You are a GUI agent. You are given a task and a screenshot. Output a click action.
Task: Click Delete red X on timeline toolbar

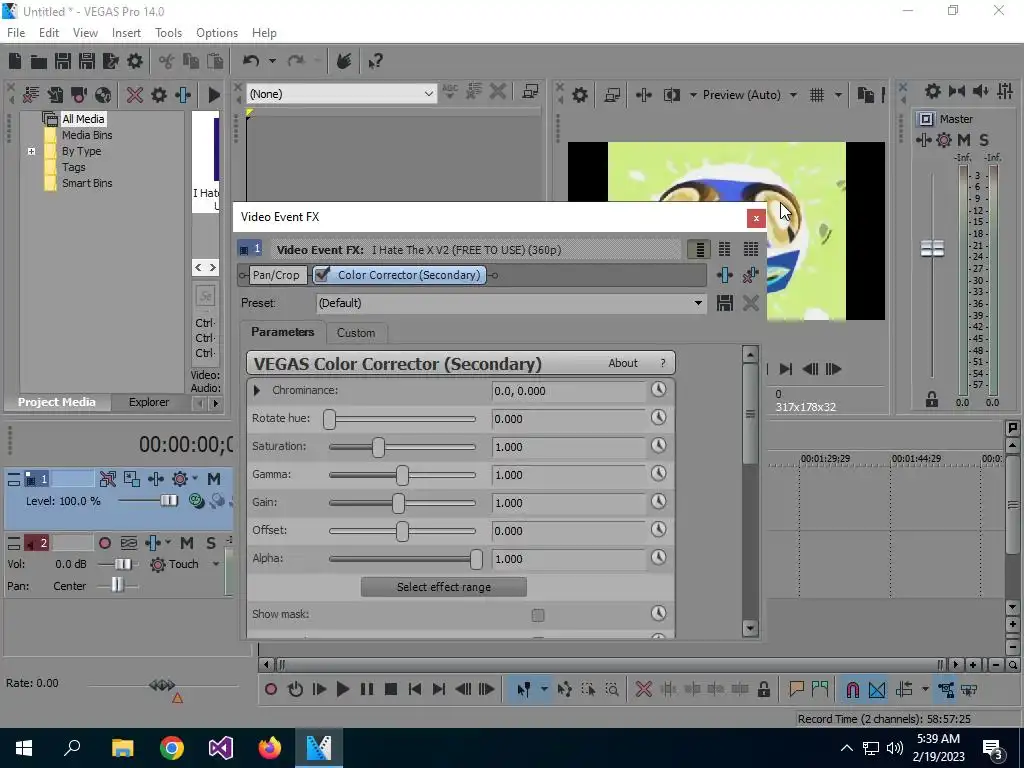[x=643, y=689]
